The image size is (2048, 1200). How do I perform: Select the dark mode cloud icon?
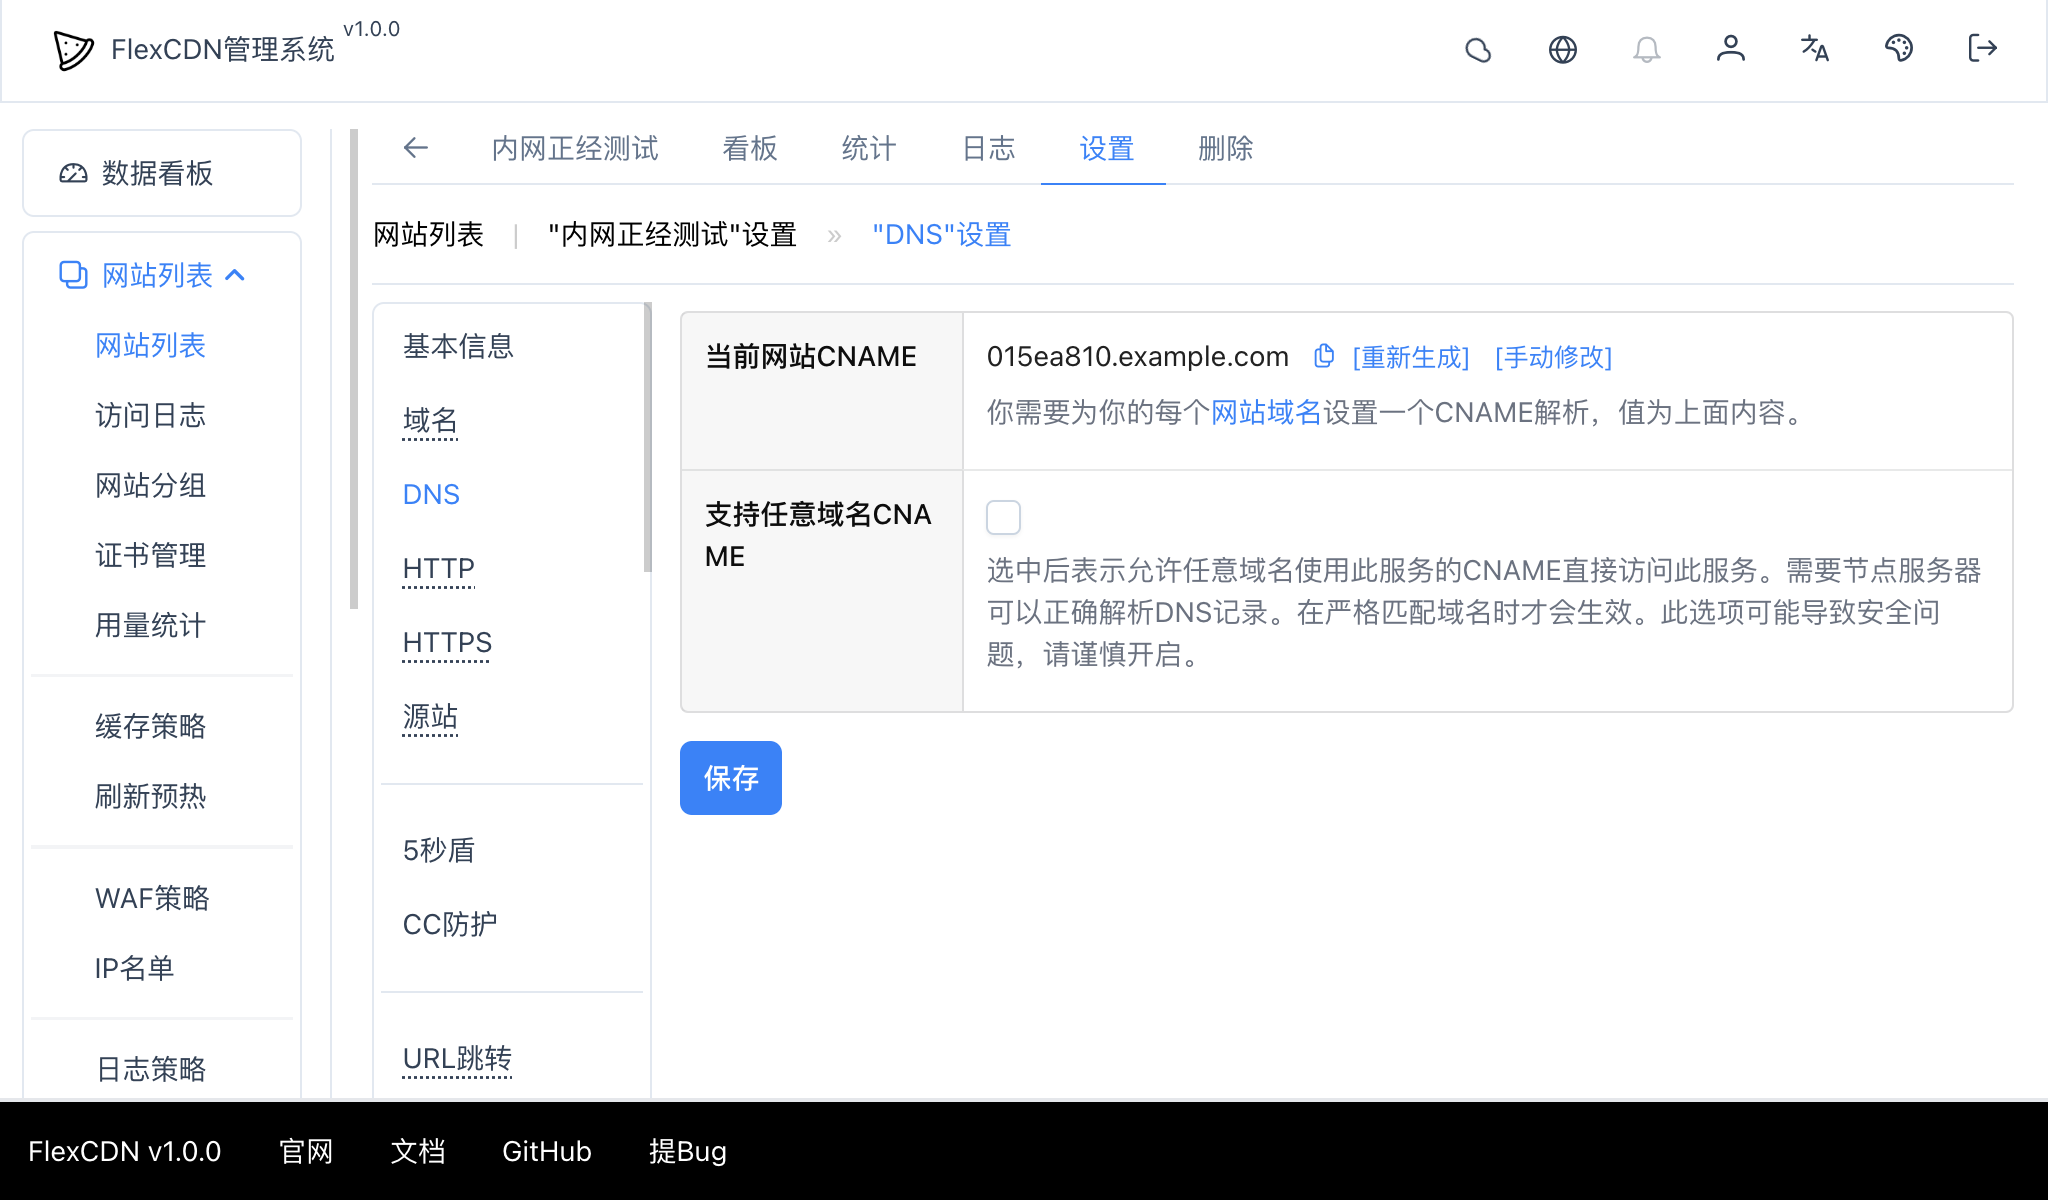(x=1479, y=49)
